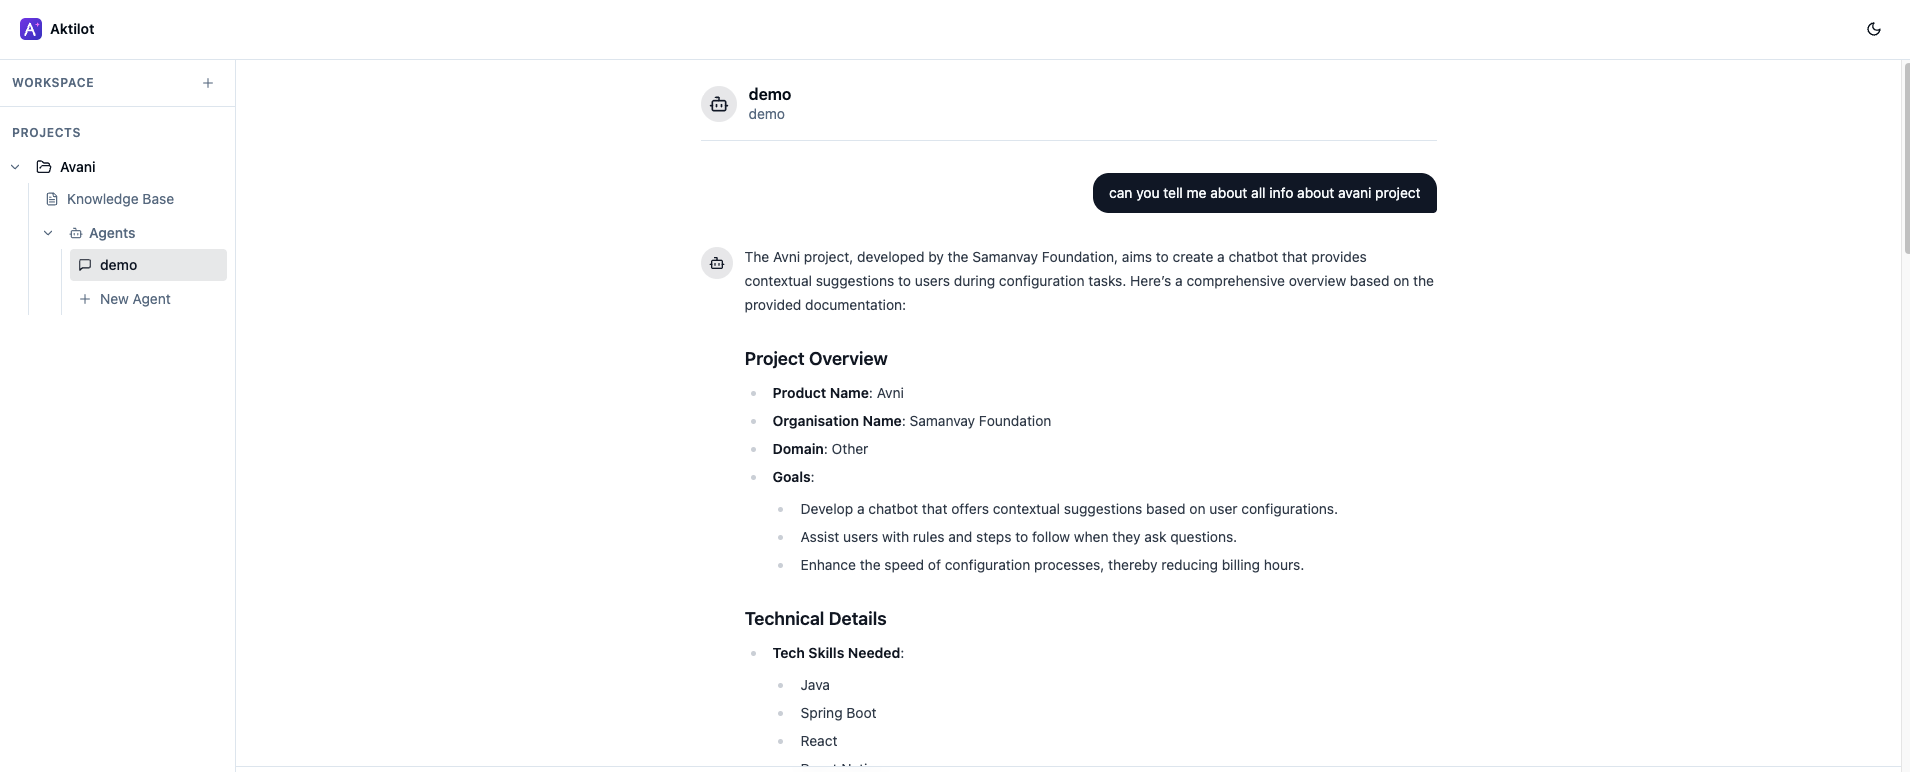Click the Agents robot icon
This screenshot has width=1910, height=772.
(76, 233)
